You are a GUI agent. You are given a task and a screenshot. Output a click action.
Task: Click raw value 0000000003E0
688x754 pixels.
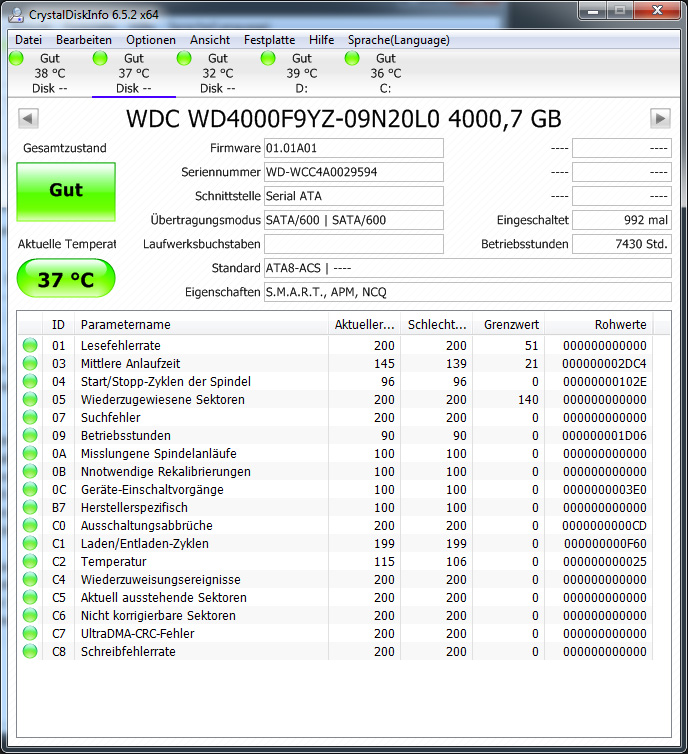click(604, 490)
